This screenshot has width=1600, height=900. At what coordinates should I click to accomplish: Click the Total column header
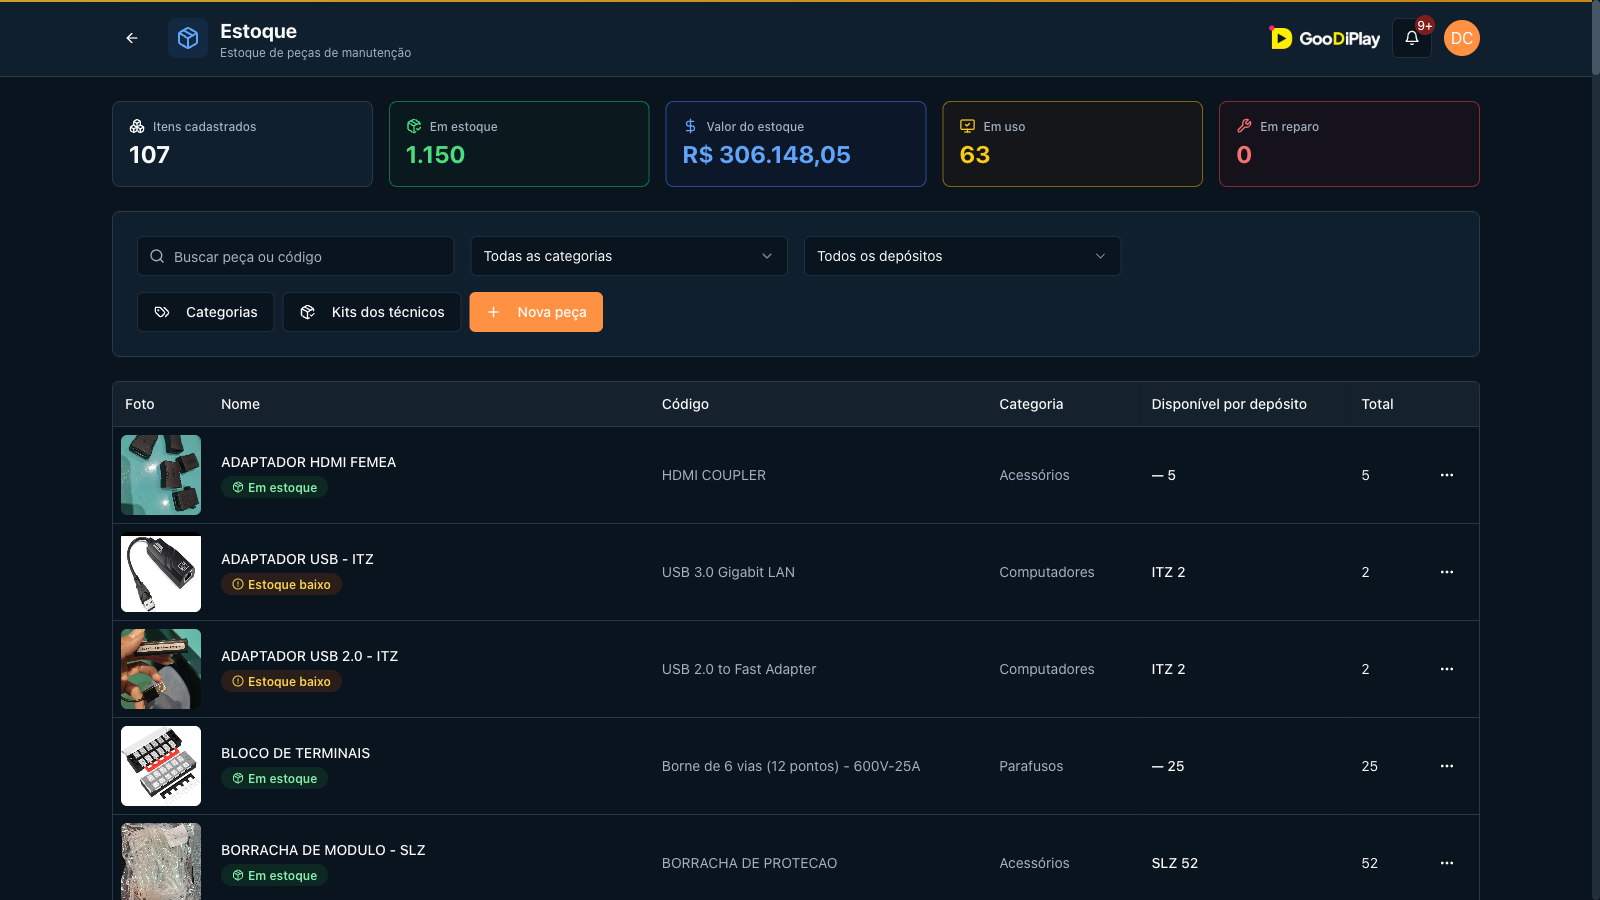tap(1377, 404)
